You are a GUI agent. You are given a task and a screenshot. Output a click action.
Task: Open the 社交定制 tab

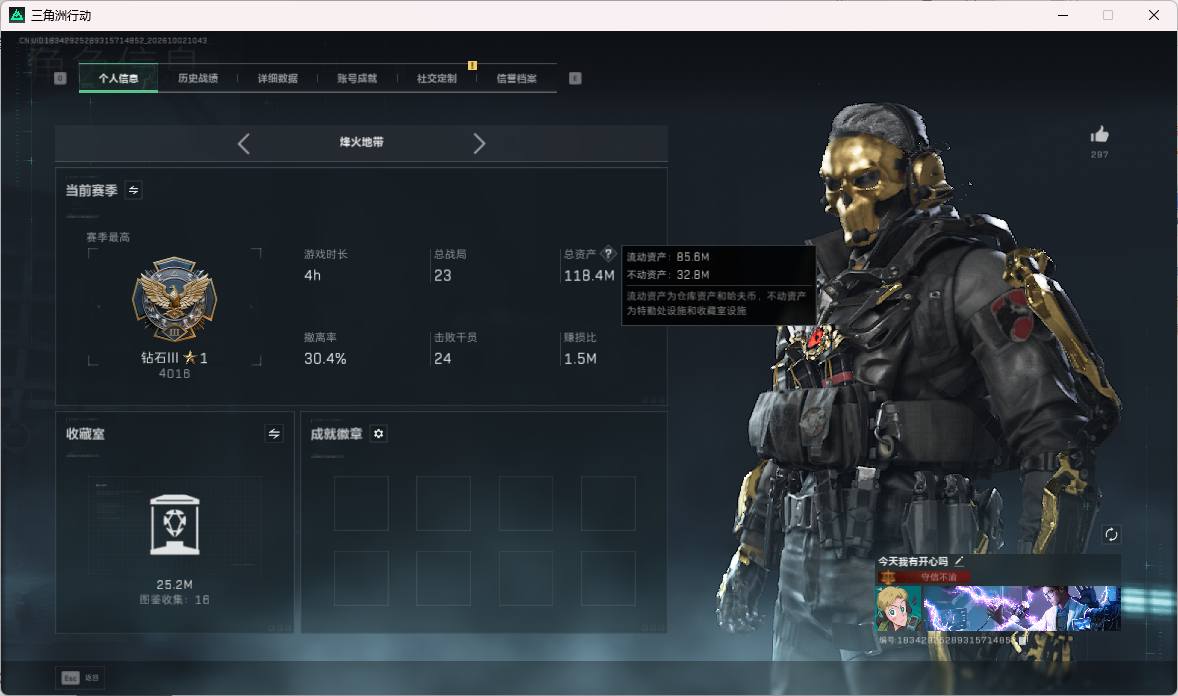point(436,78)
